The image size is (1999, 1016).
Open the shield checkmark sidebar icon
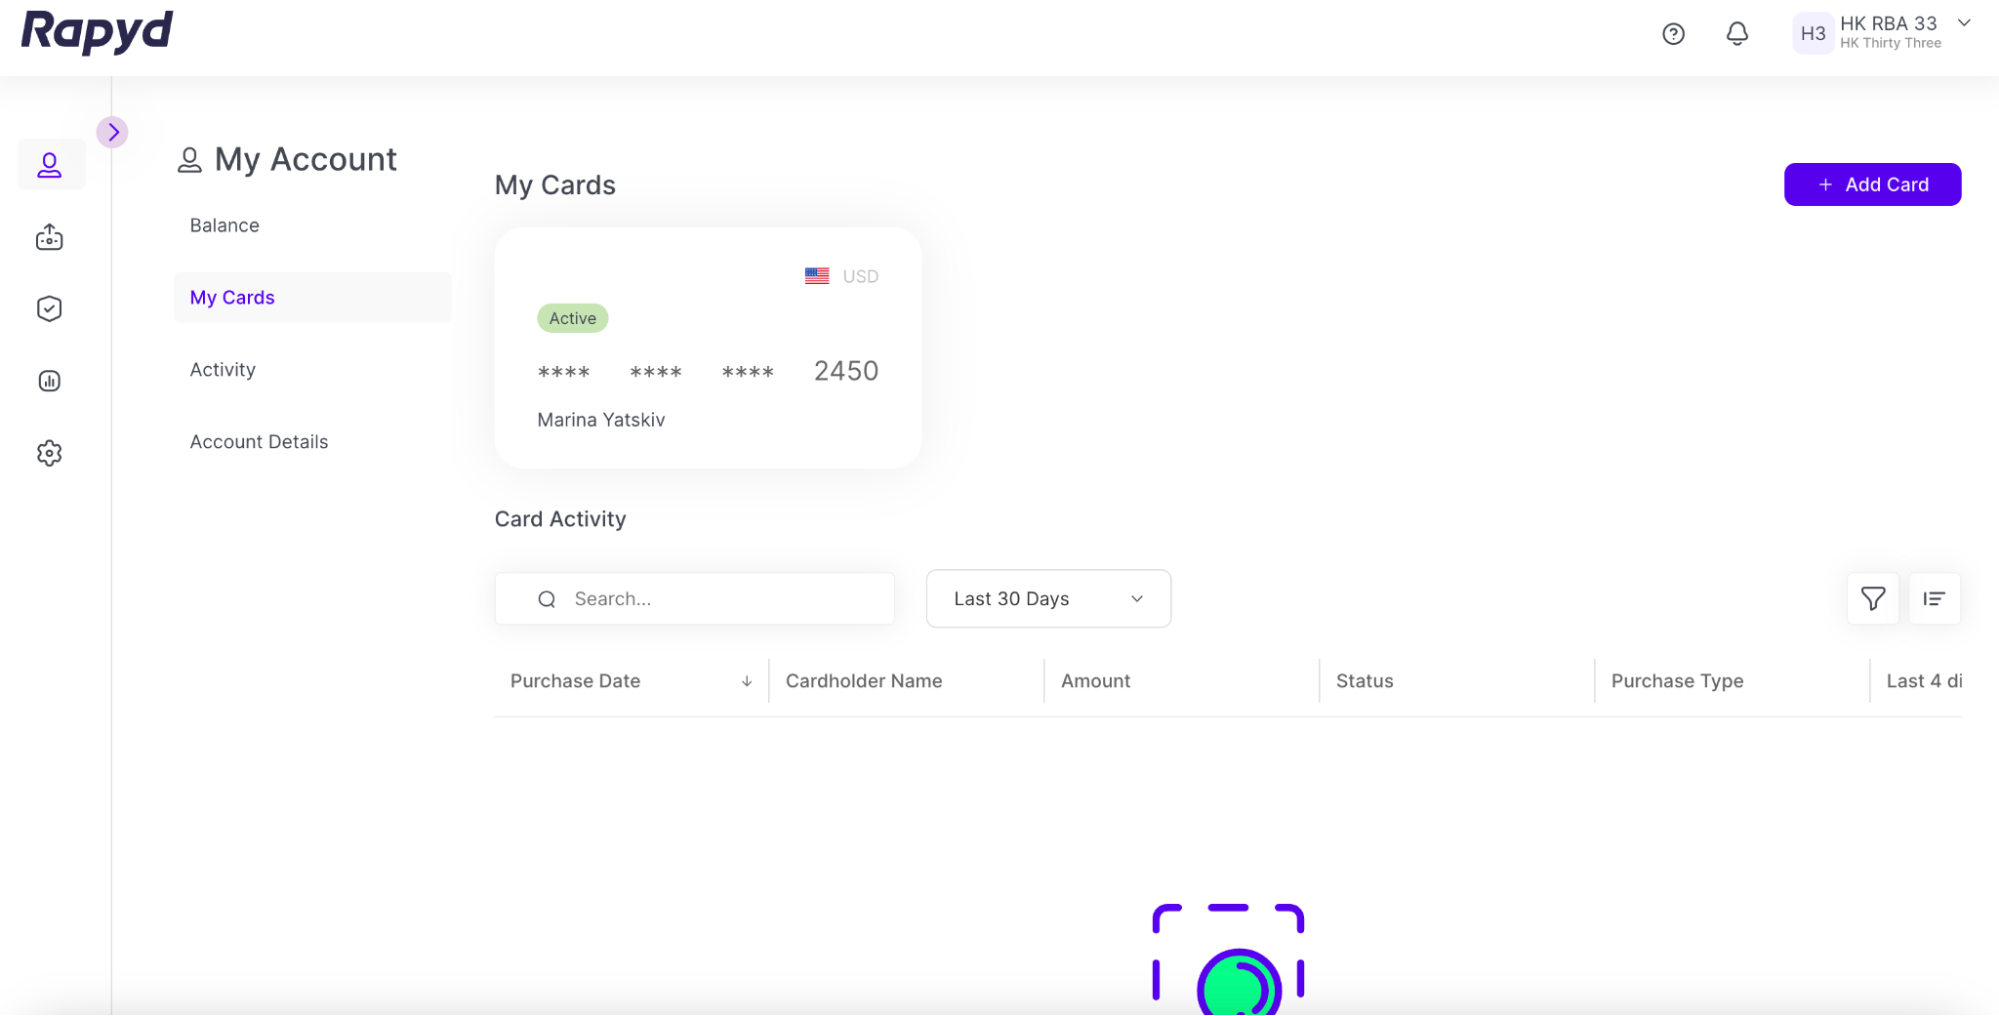pos(50,309)
